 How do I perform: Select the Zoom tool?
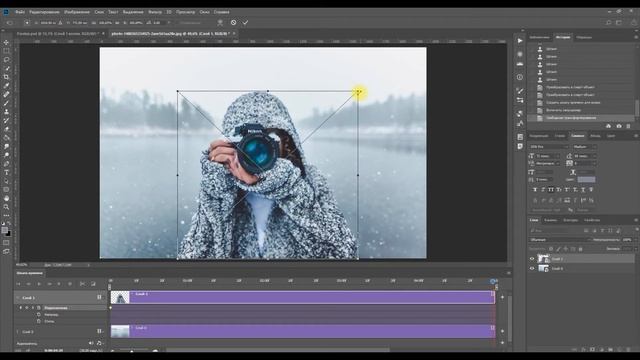click(6, 207)
